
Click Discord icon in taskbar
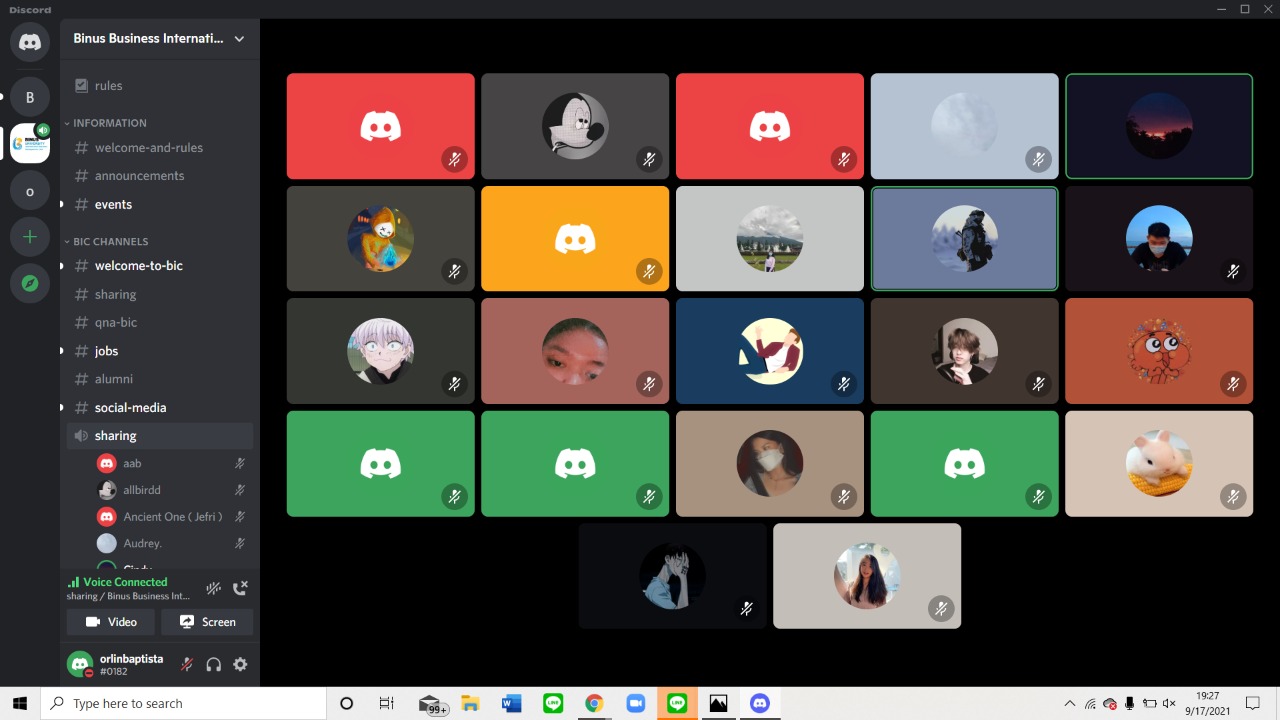coord(759,704)
